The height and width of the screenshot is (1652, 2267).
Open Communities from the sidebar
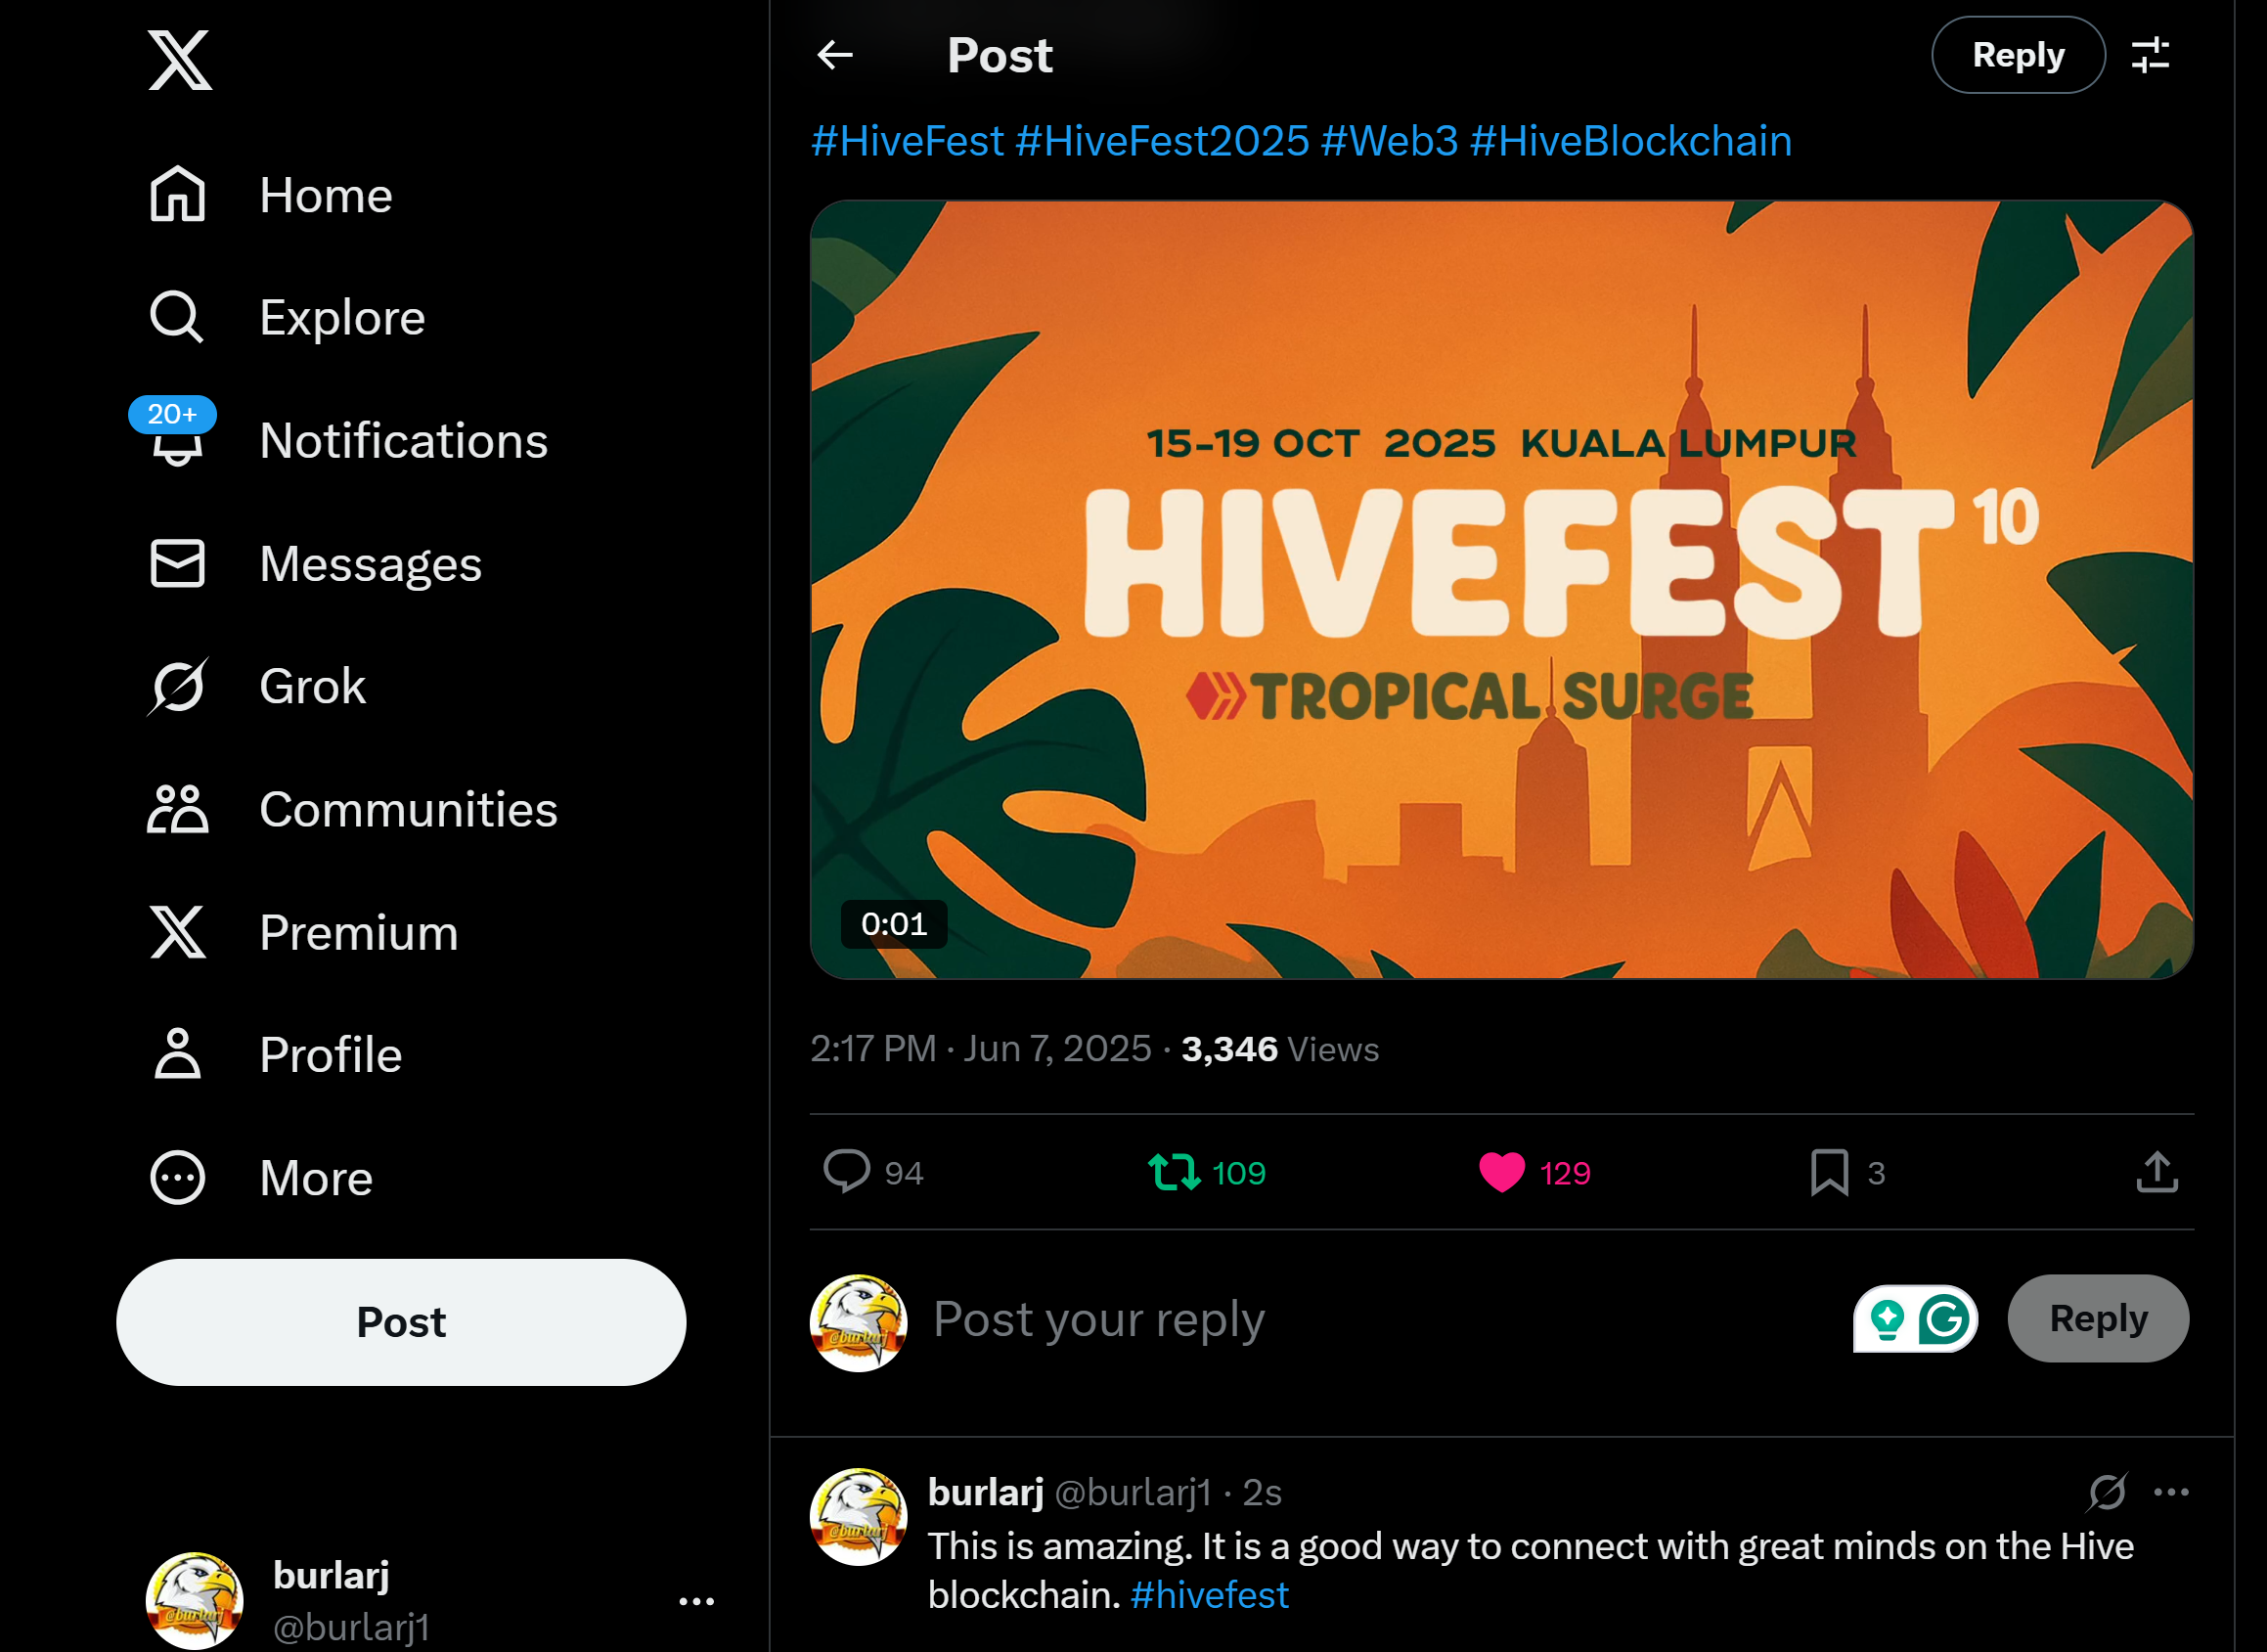(x=353, y=809)
